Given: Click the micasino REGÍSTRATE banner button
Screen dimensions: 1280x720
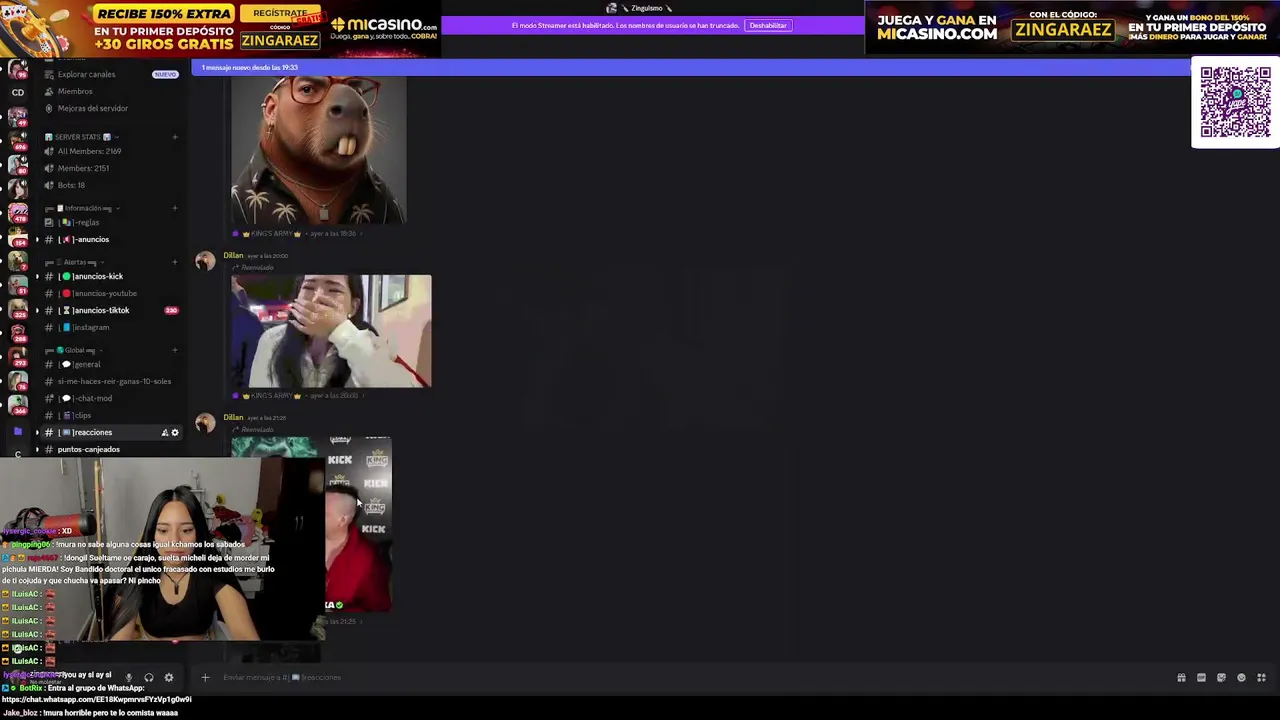Looking at the screenshot, I should click(280, 13).
